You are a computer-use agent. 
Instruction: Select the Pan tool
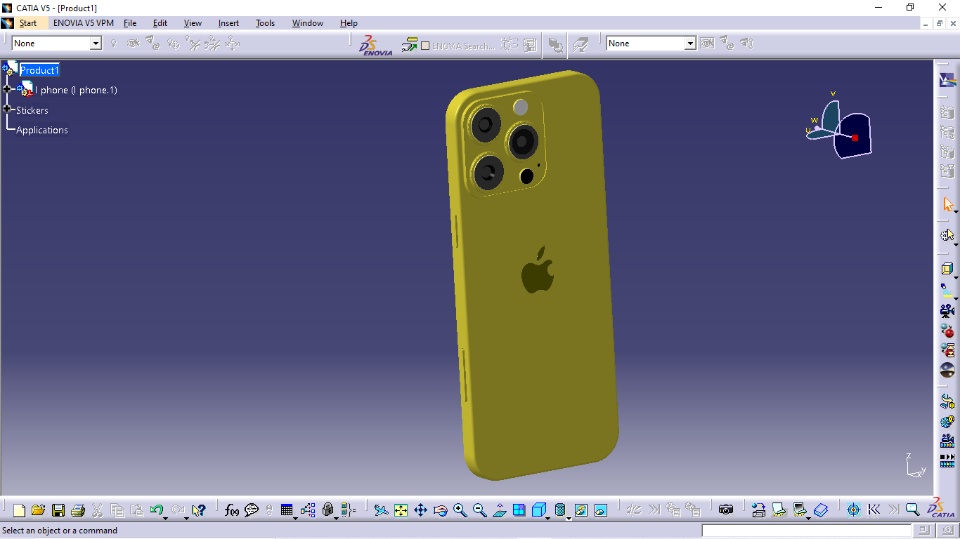[x=421, y=510]
